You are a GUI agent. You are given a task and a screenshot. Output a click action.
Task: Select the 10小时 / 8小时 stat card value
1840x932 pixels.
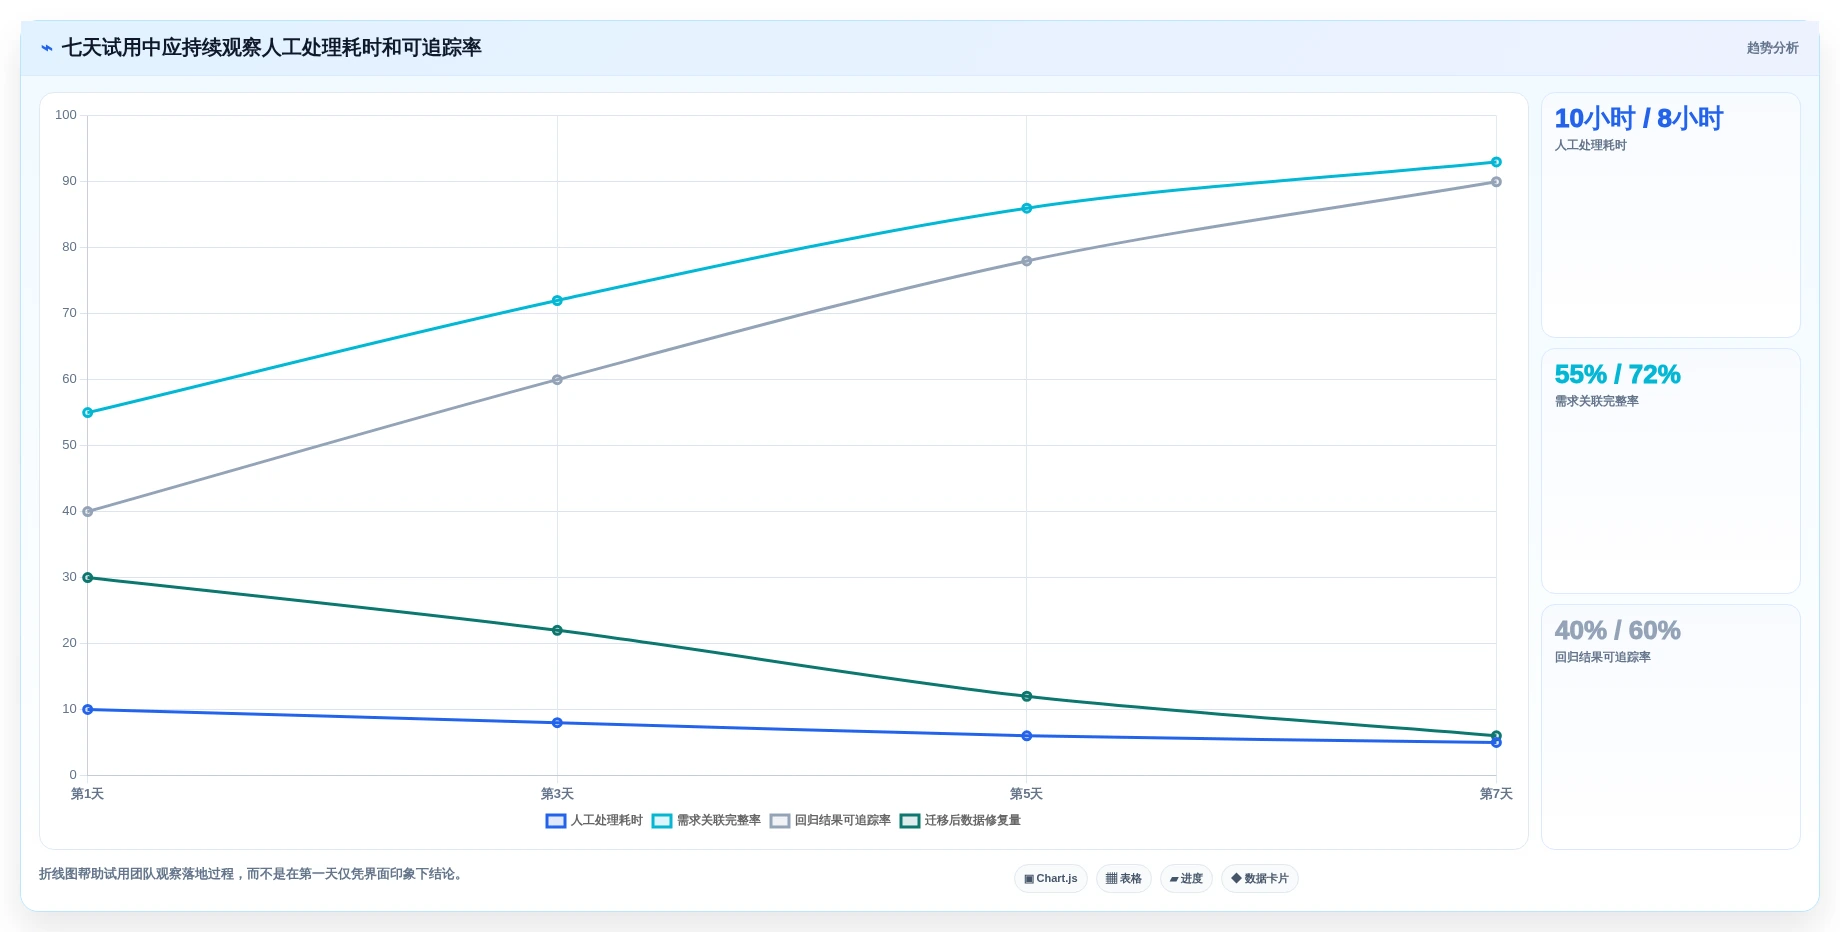click(x=1638, y=119)
